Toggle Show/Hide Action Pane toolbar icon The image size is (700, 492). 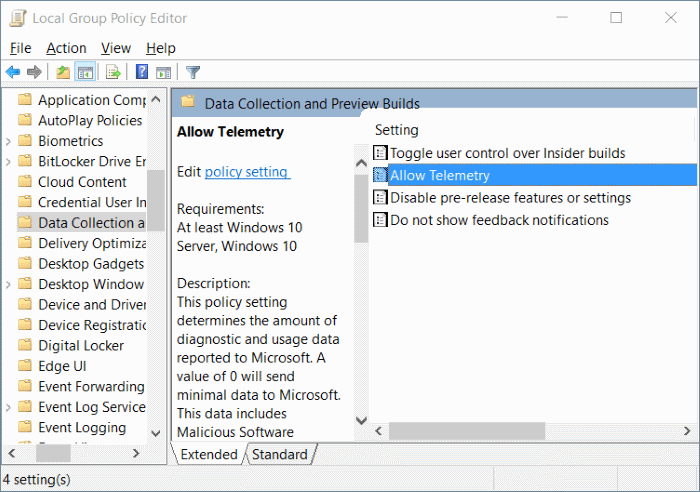pos(163,72)
